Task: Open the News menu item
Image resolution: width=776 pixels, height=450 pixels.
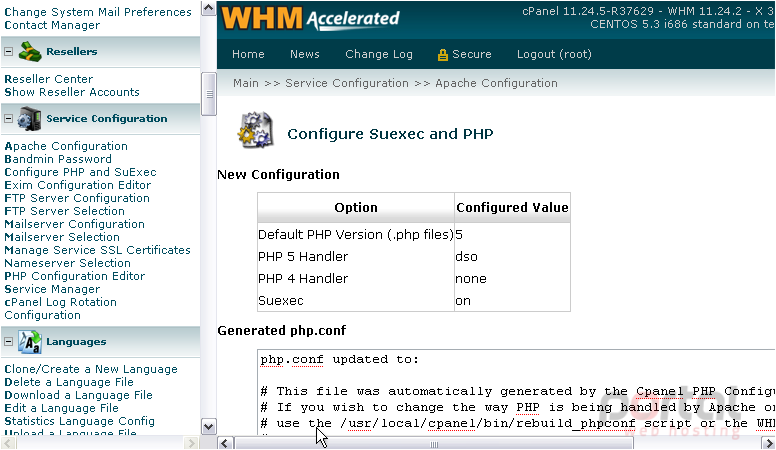Action: point(305,54)
